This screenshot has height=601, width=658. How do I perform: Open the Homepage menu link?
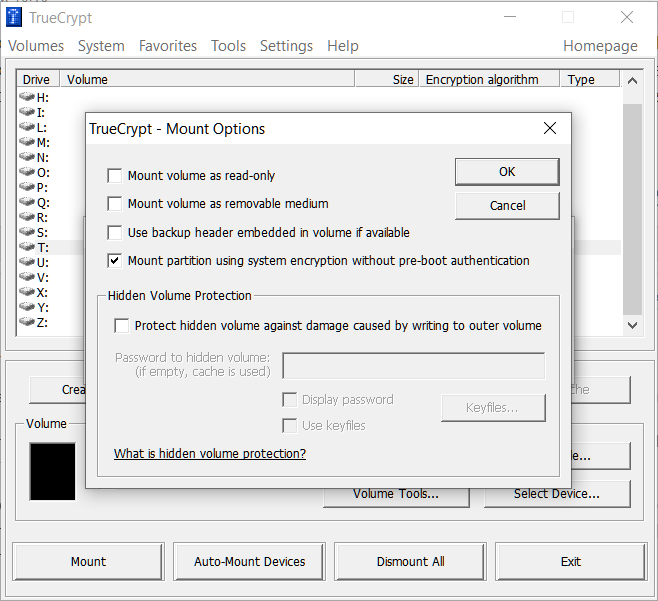coord(600,46)
